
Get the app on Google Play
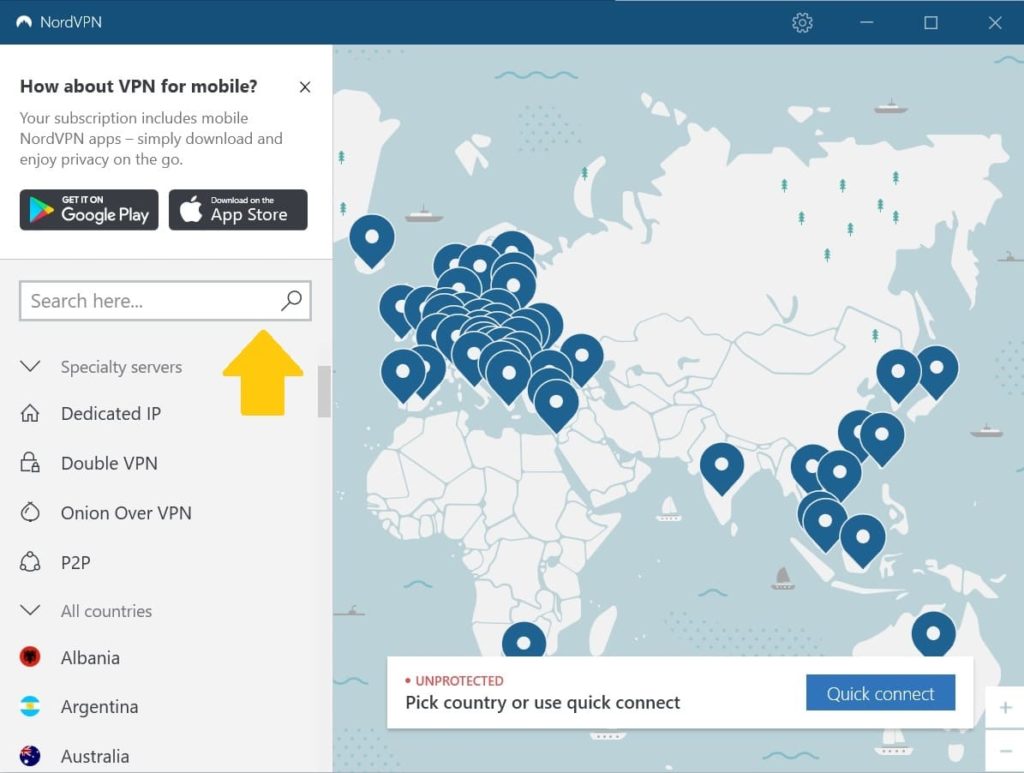(x=89, y=210)
